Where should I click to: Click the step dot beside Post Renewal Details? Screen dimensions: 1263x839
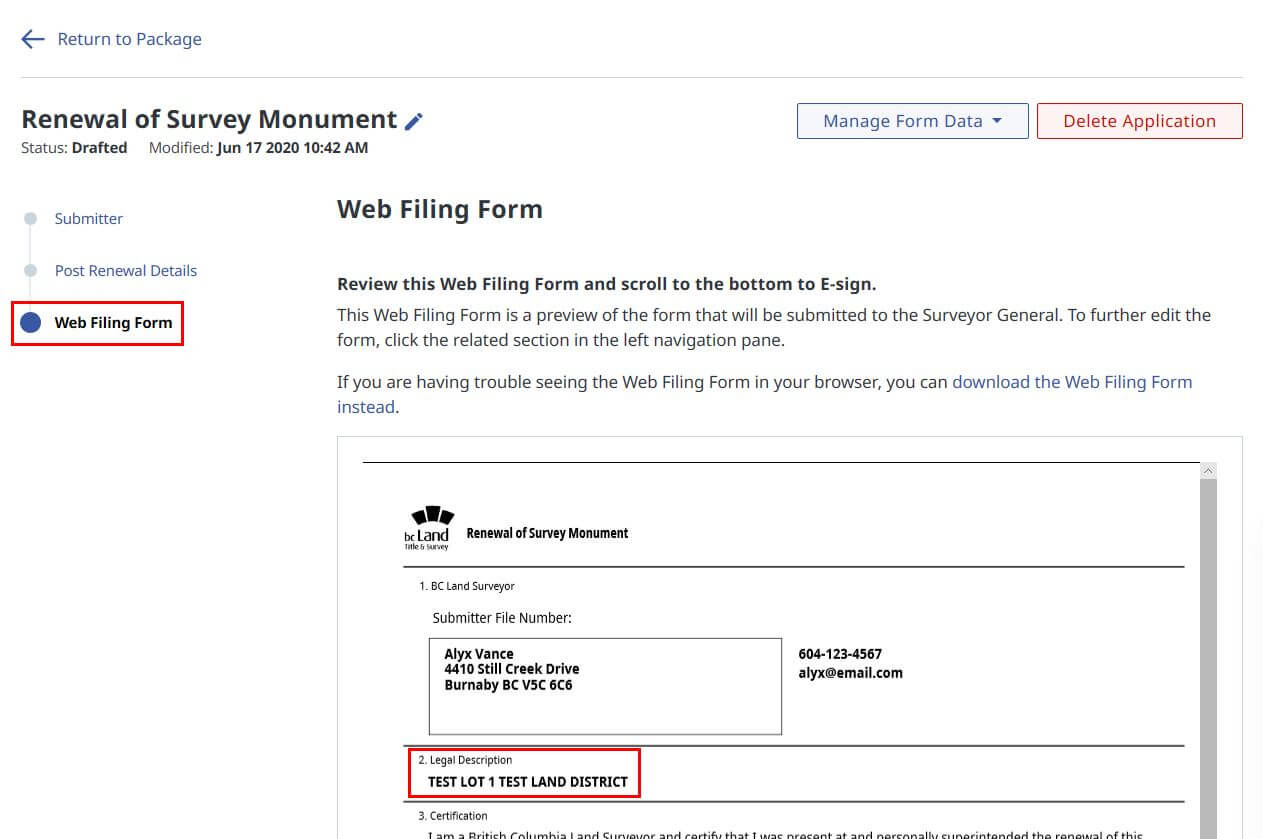pos(31,270)
